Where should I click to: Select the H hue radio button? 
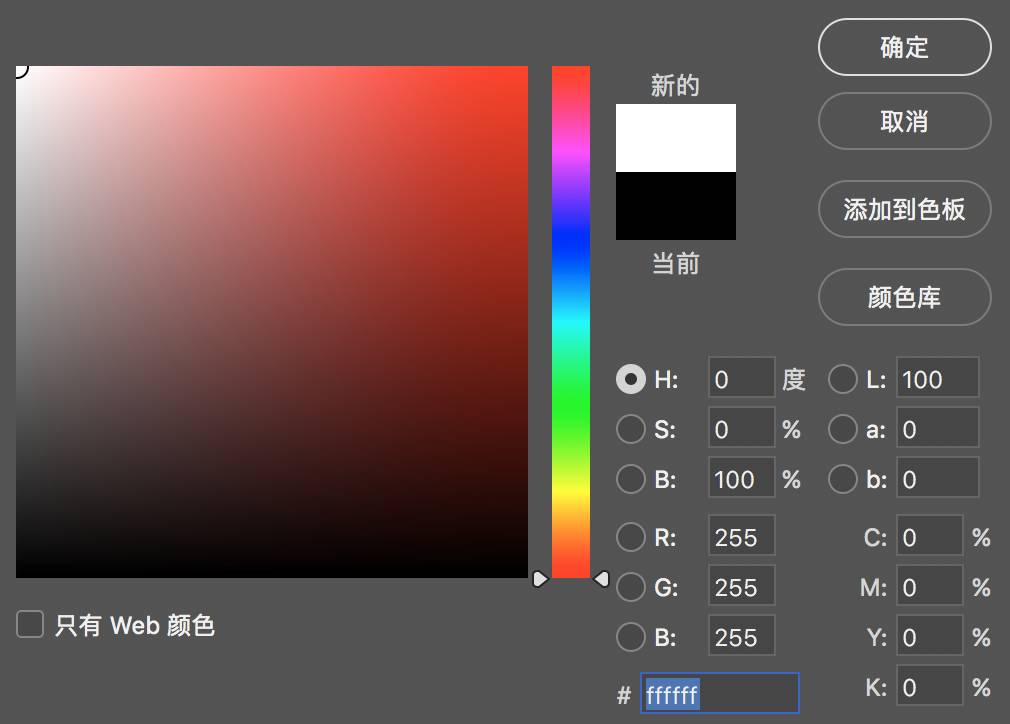tap(631, 379)
